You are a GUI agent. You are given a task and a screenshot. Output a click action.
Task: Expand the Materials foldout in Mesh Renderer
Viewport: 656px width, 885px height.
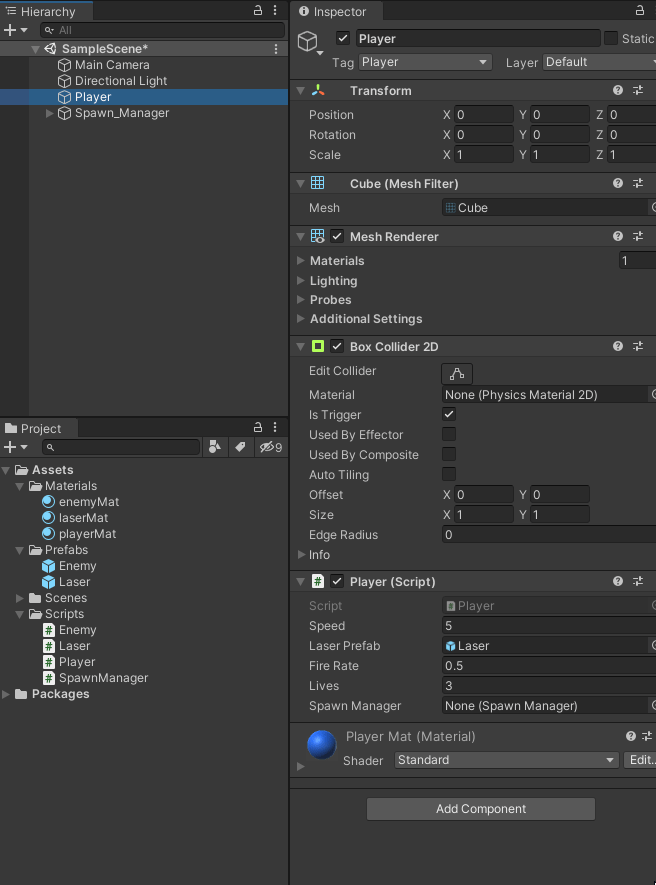pos(301,261)
